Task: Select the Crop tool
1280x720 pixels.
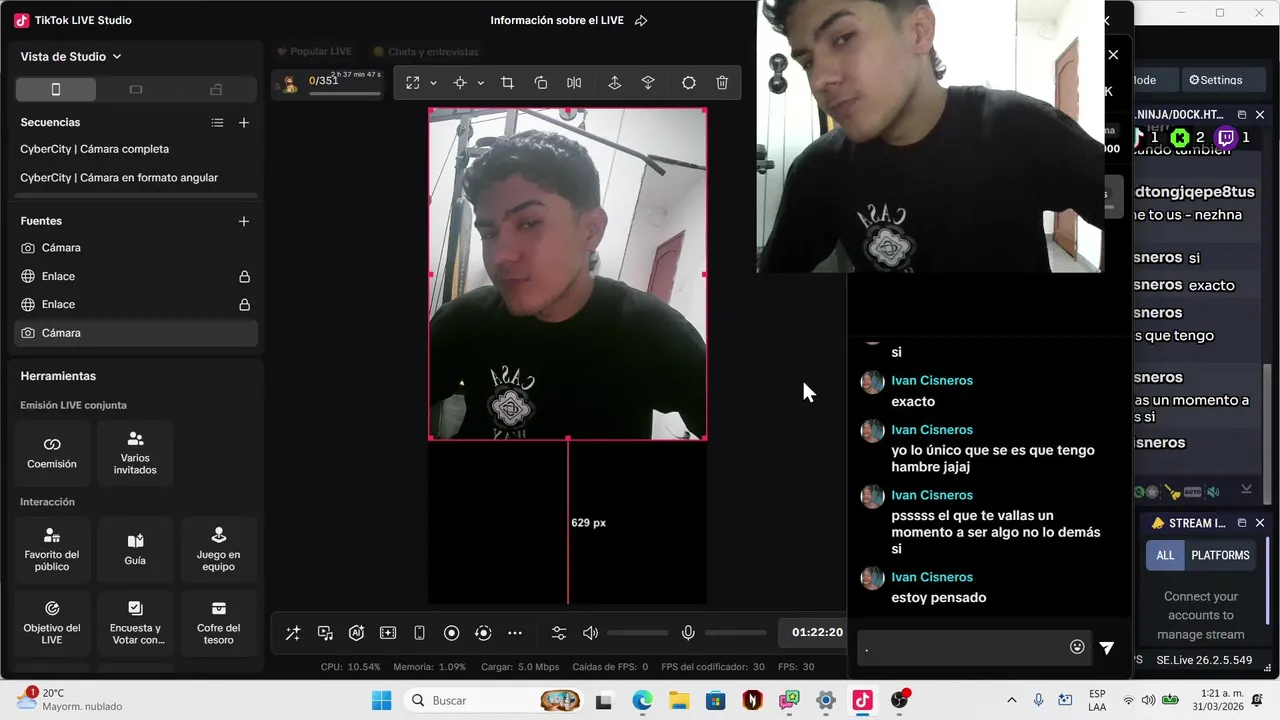Action: [x=507, y=83]
